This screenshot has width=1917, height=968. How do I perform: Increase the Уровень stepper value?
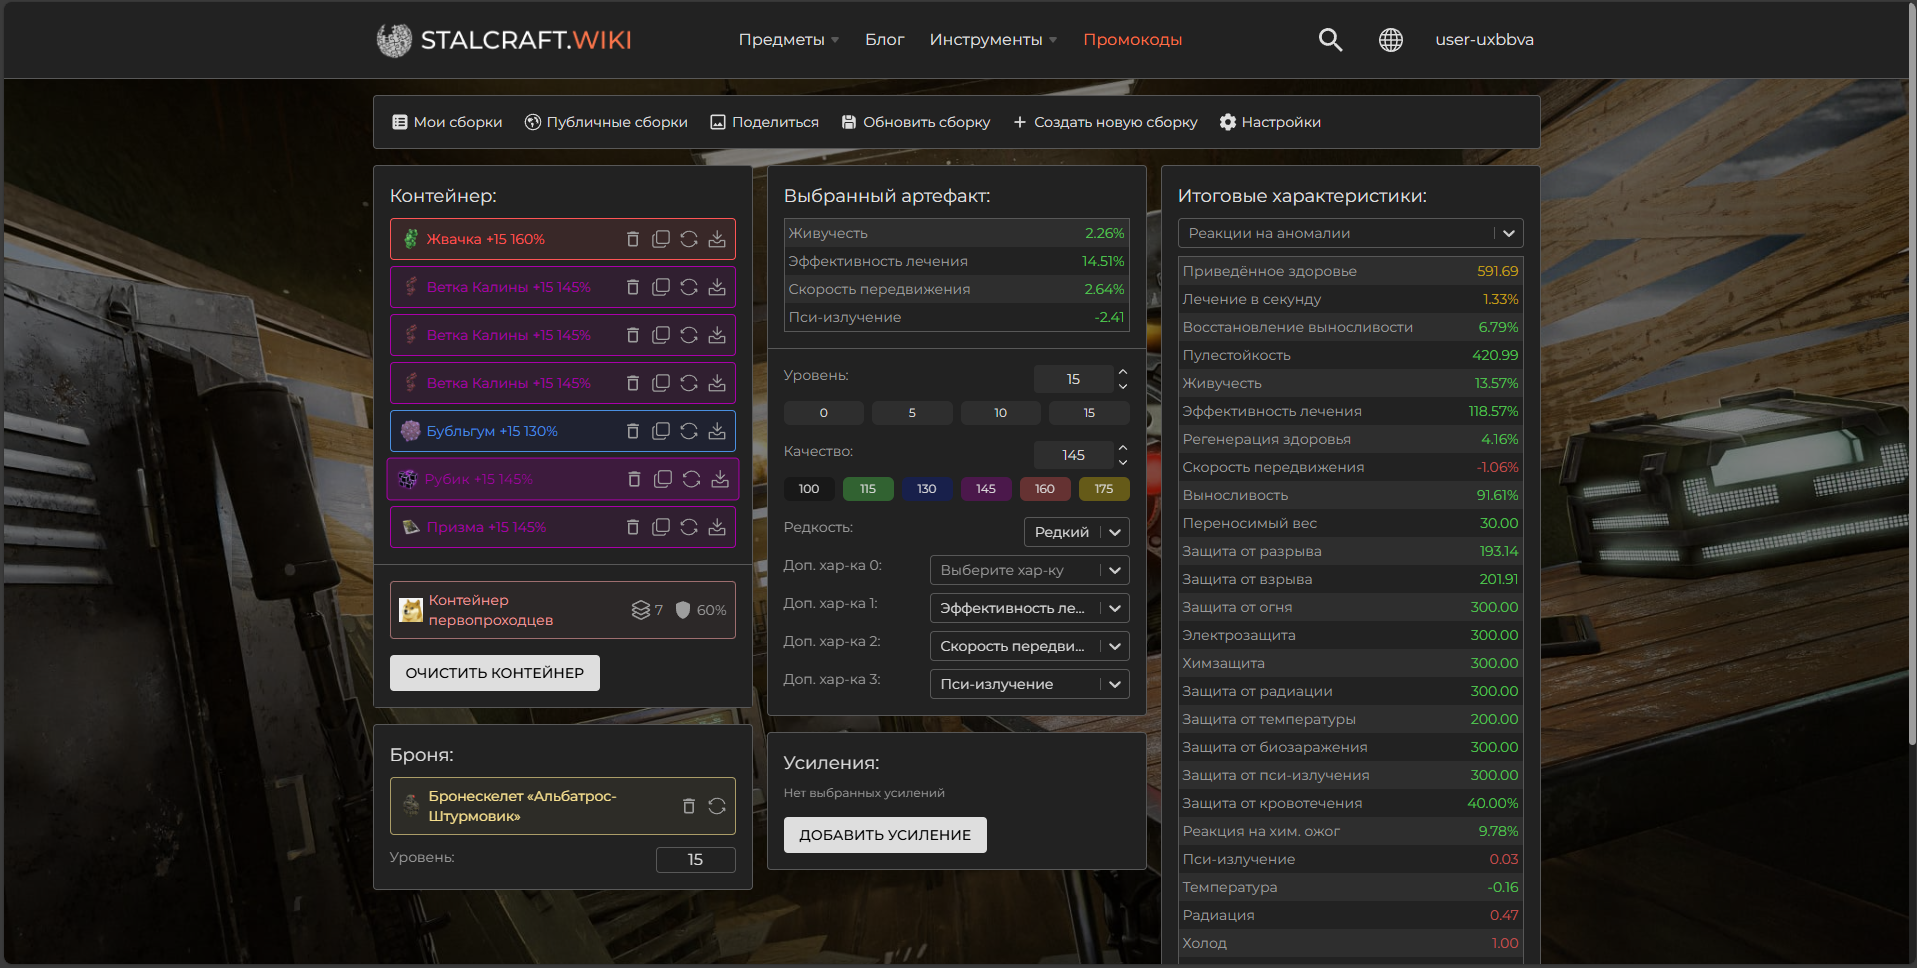(x=1123, y=372)
